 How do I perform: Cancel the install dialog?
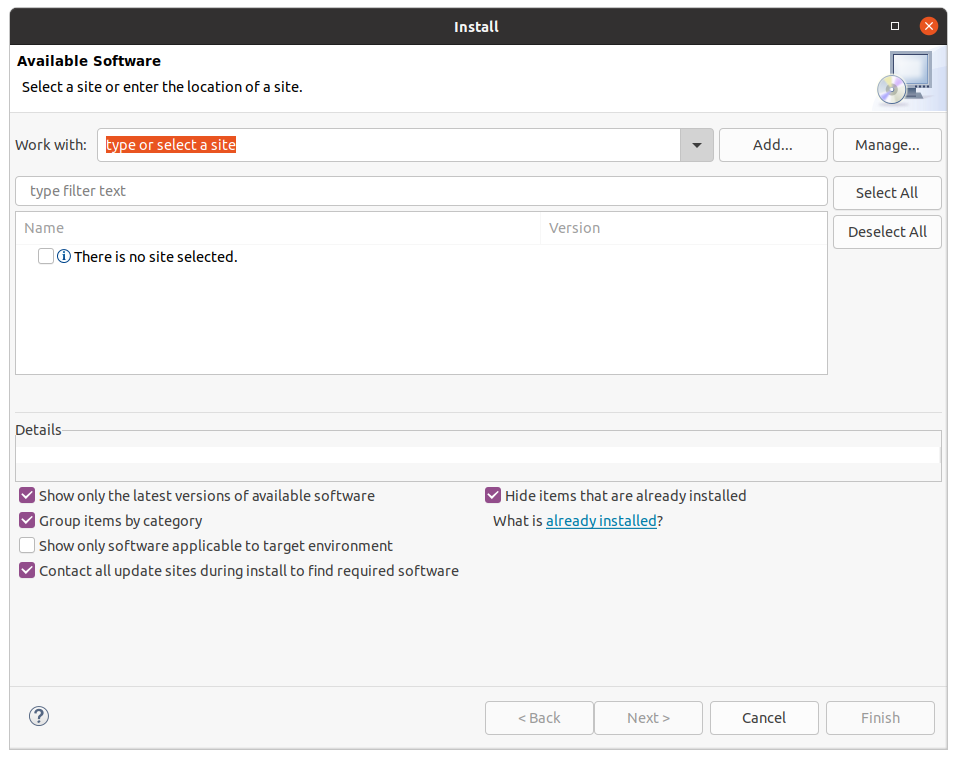(x=763, y=717)
